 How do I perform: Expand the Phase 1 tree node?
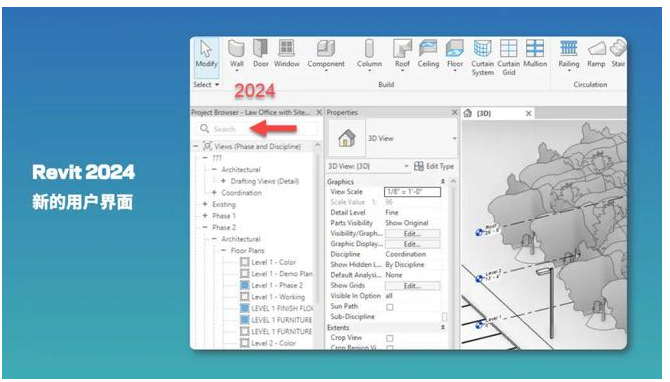click(205, 216)
